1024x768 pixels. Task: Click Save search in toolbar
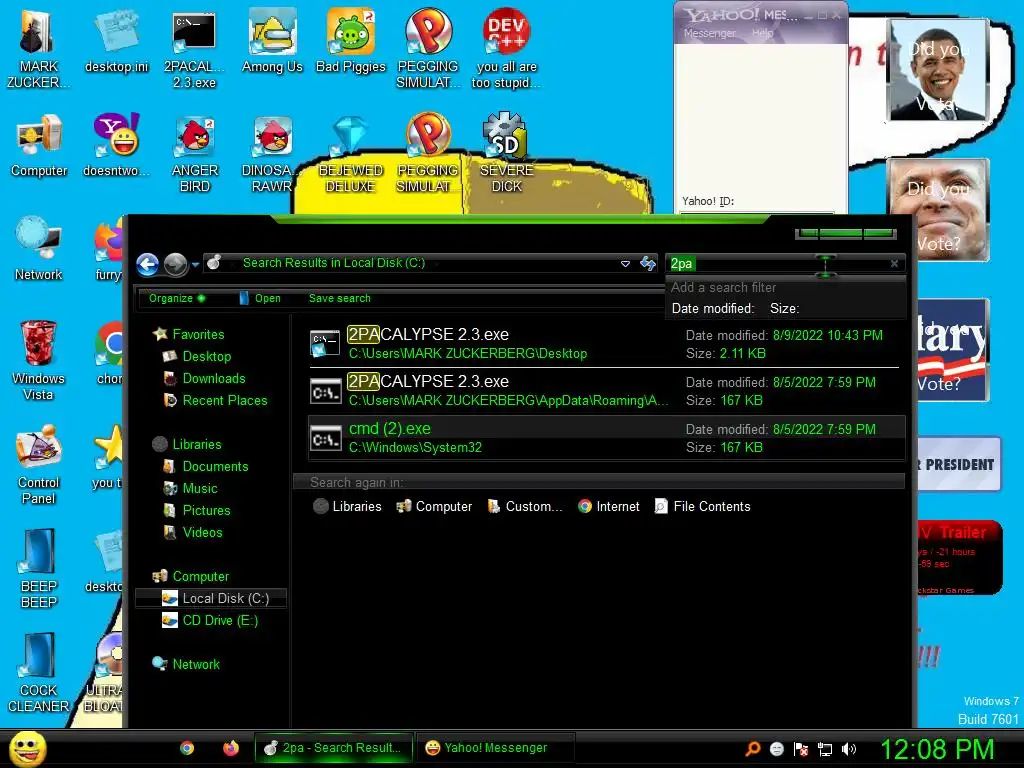[x=340, y=298]
